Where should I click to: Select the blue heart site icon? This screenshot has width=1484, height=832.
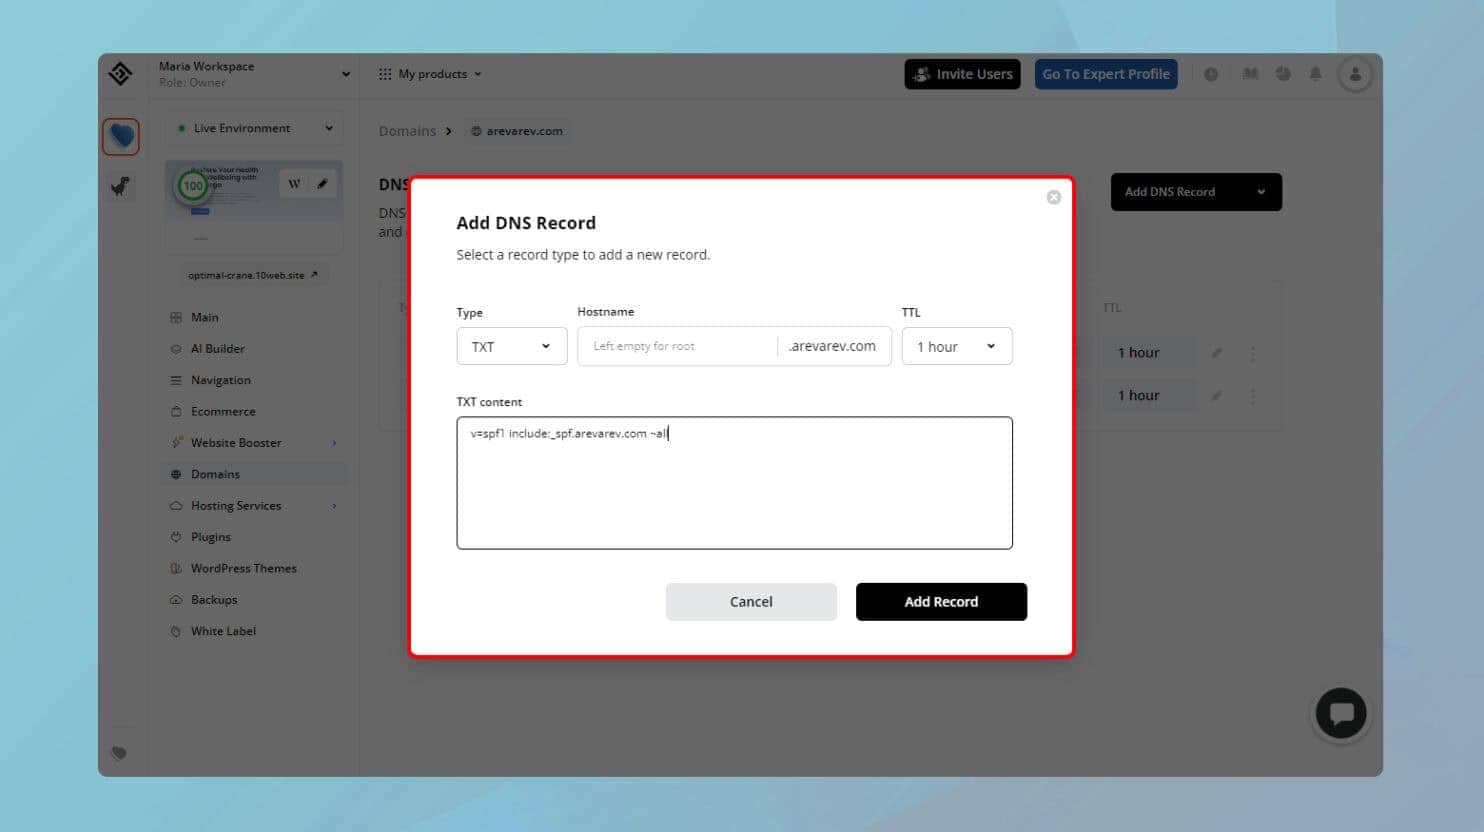121,136
